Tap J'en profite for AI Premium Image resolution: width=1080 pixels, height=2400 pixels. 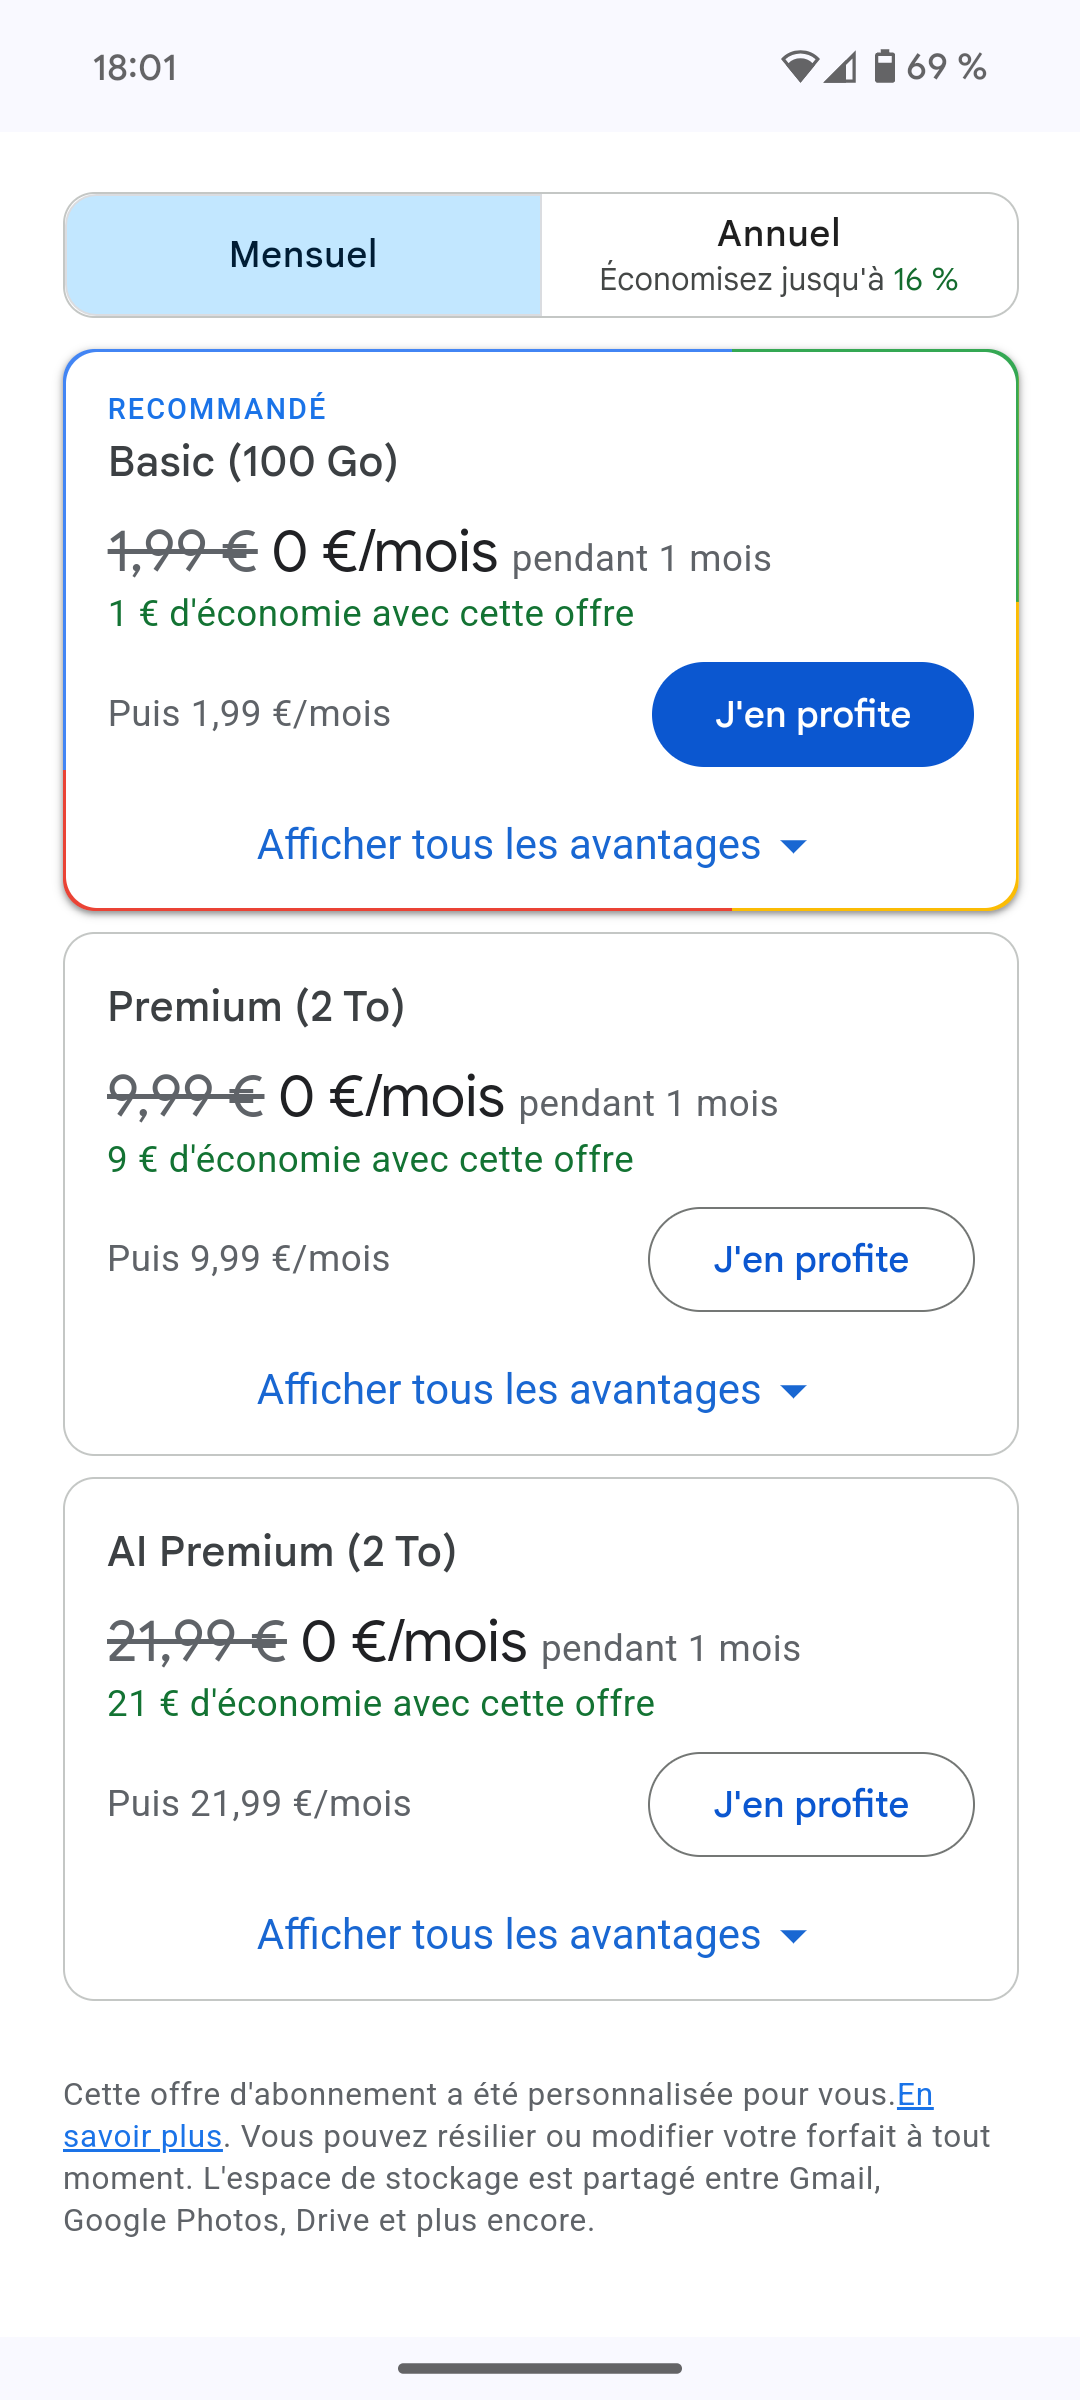pyautogui.click(x=811, y=1805)
